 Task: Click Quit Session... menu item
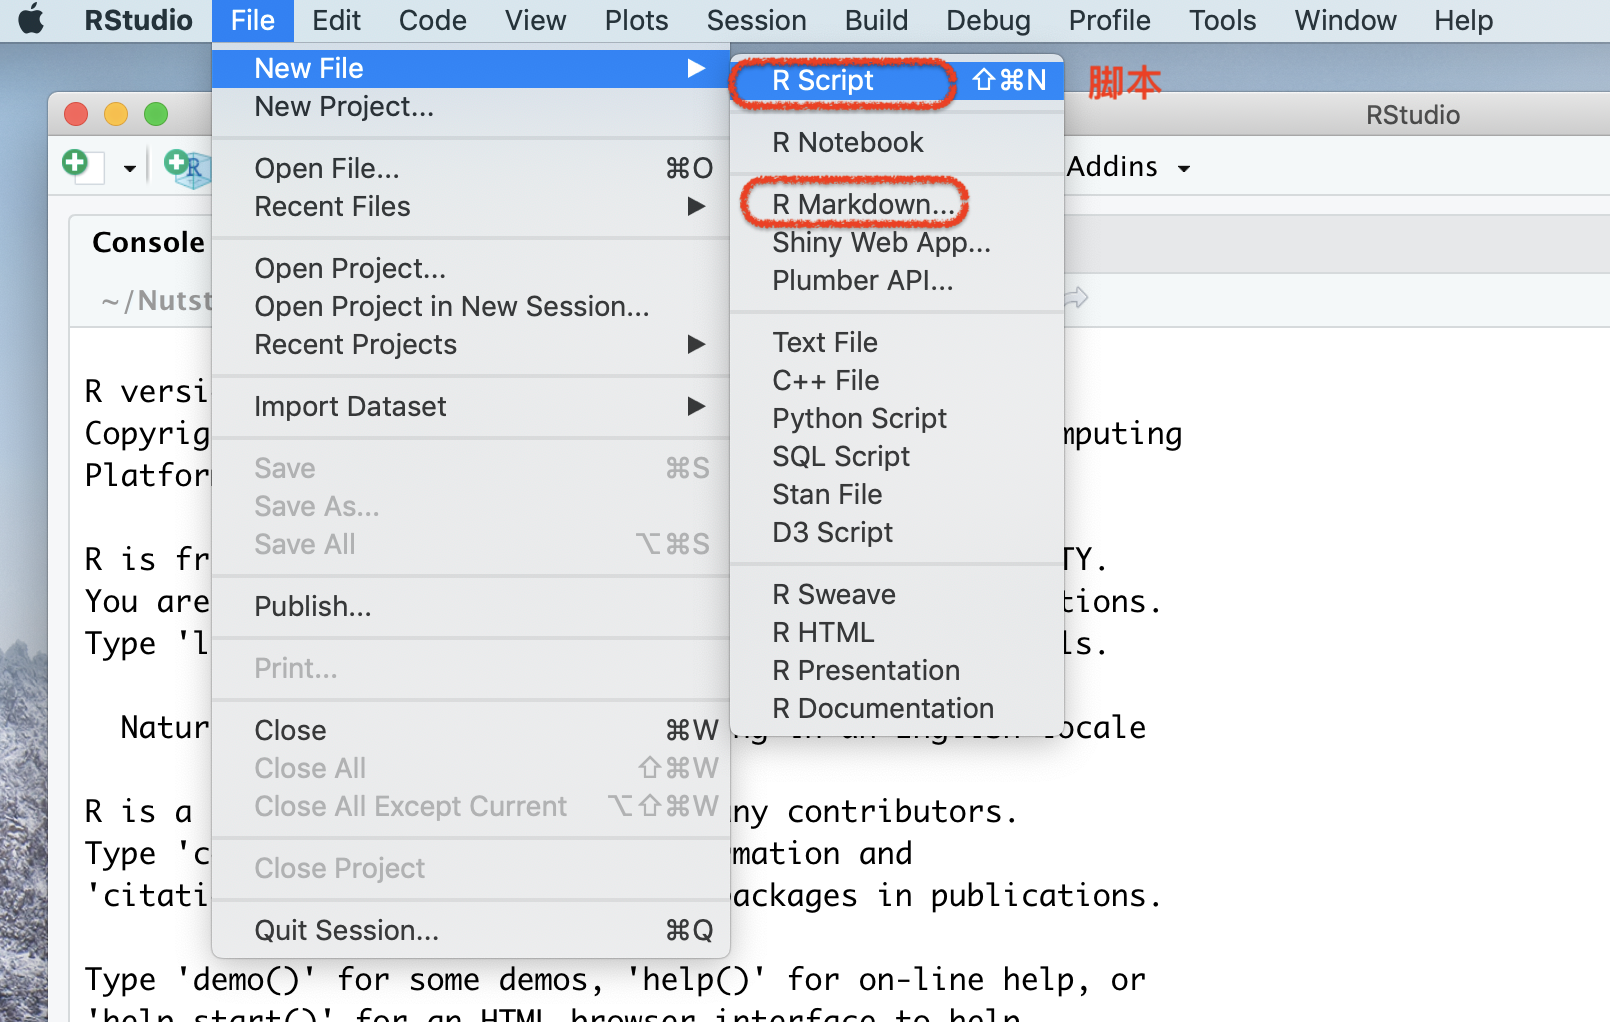point(471,930)
